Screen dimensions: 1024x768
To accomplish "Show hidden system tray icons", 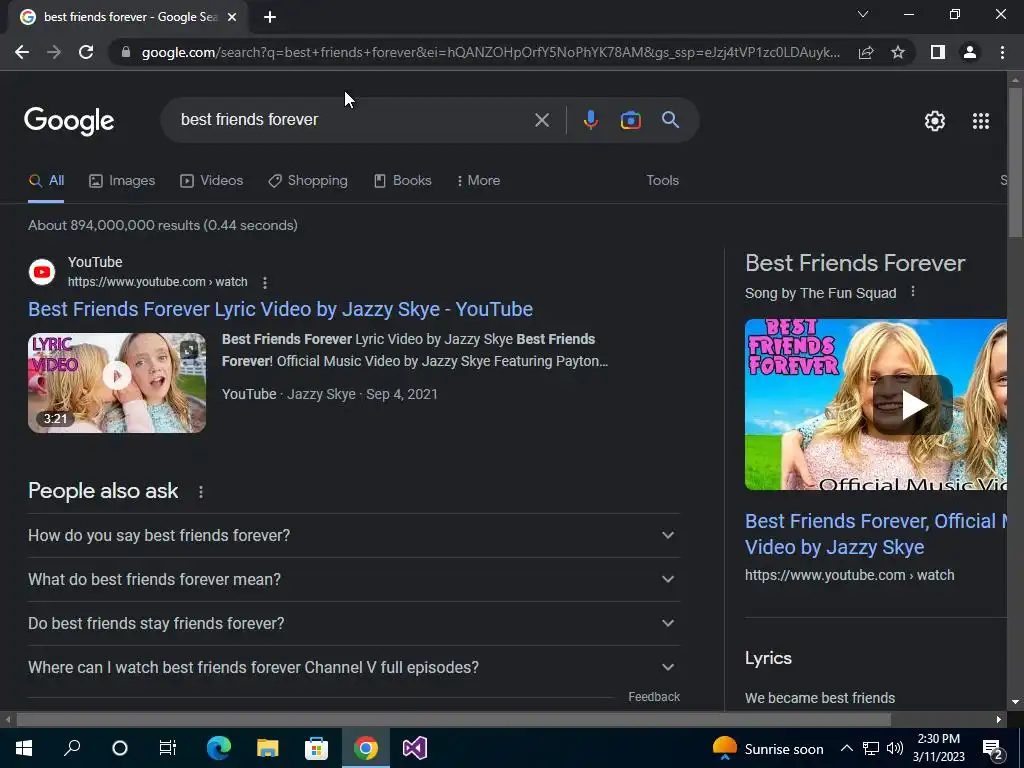I will [846, 748].
